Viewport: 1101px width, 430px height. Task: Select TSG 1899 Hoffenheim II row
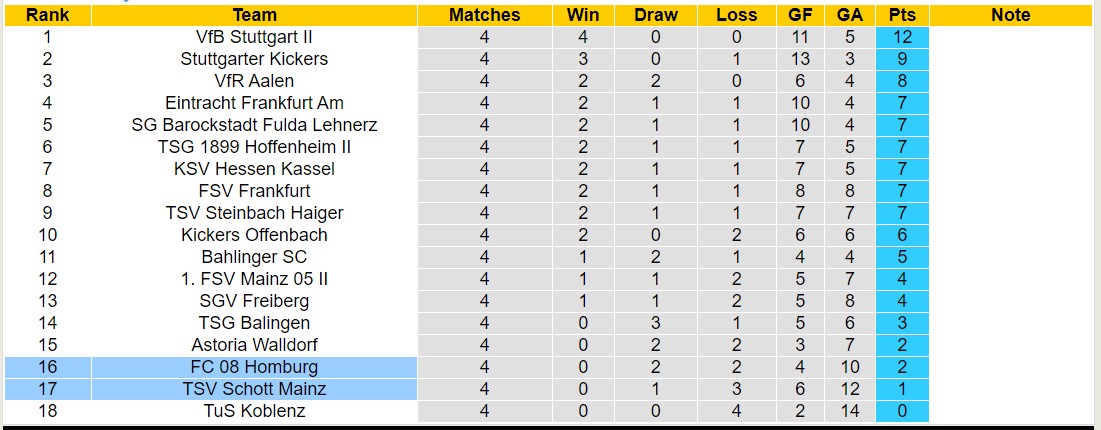[254, 147]
